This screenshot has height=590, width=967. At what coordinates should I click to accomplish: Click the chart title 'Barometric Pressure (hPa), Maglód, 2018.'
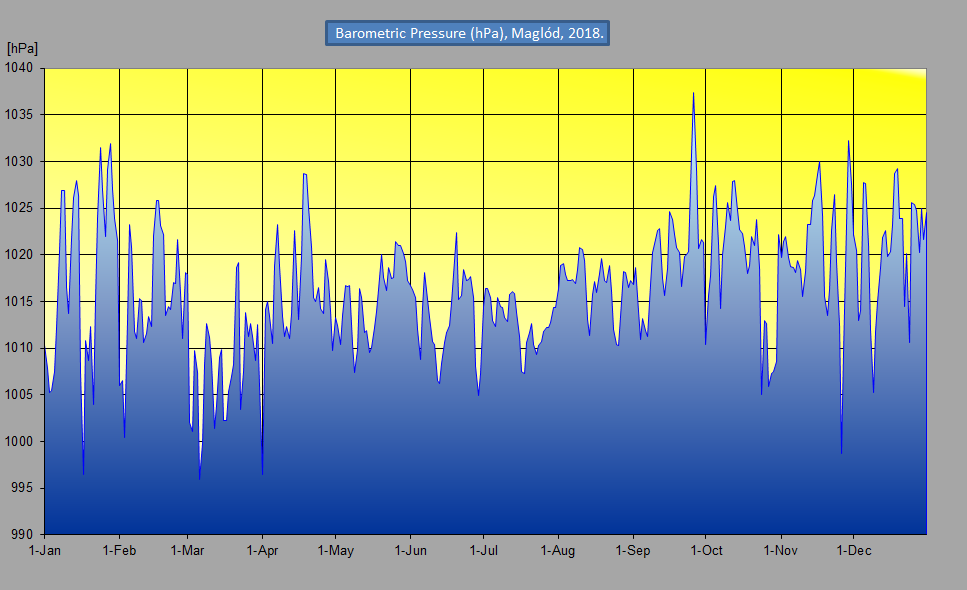(467, 33)
